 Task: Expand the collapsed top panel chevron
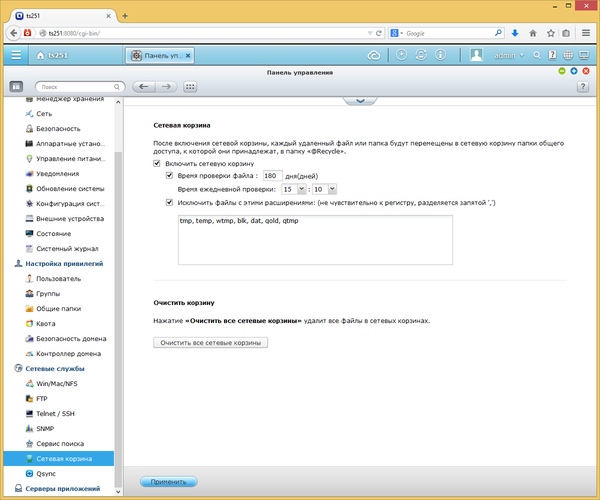360,101
